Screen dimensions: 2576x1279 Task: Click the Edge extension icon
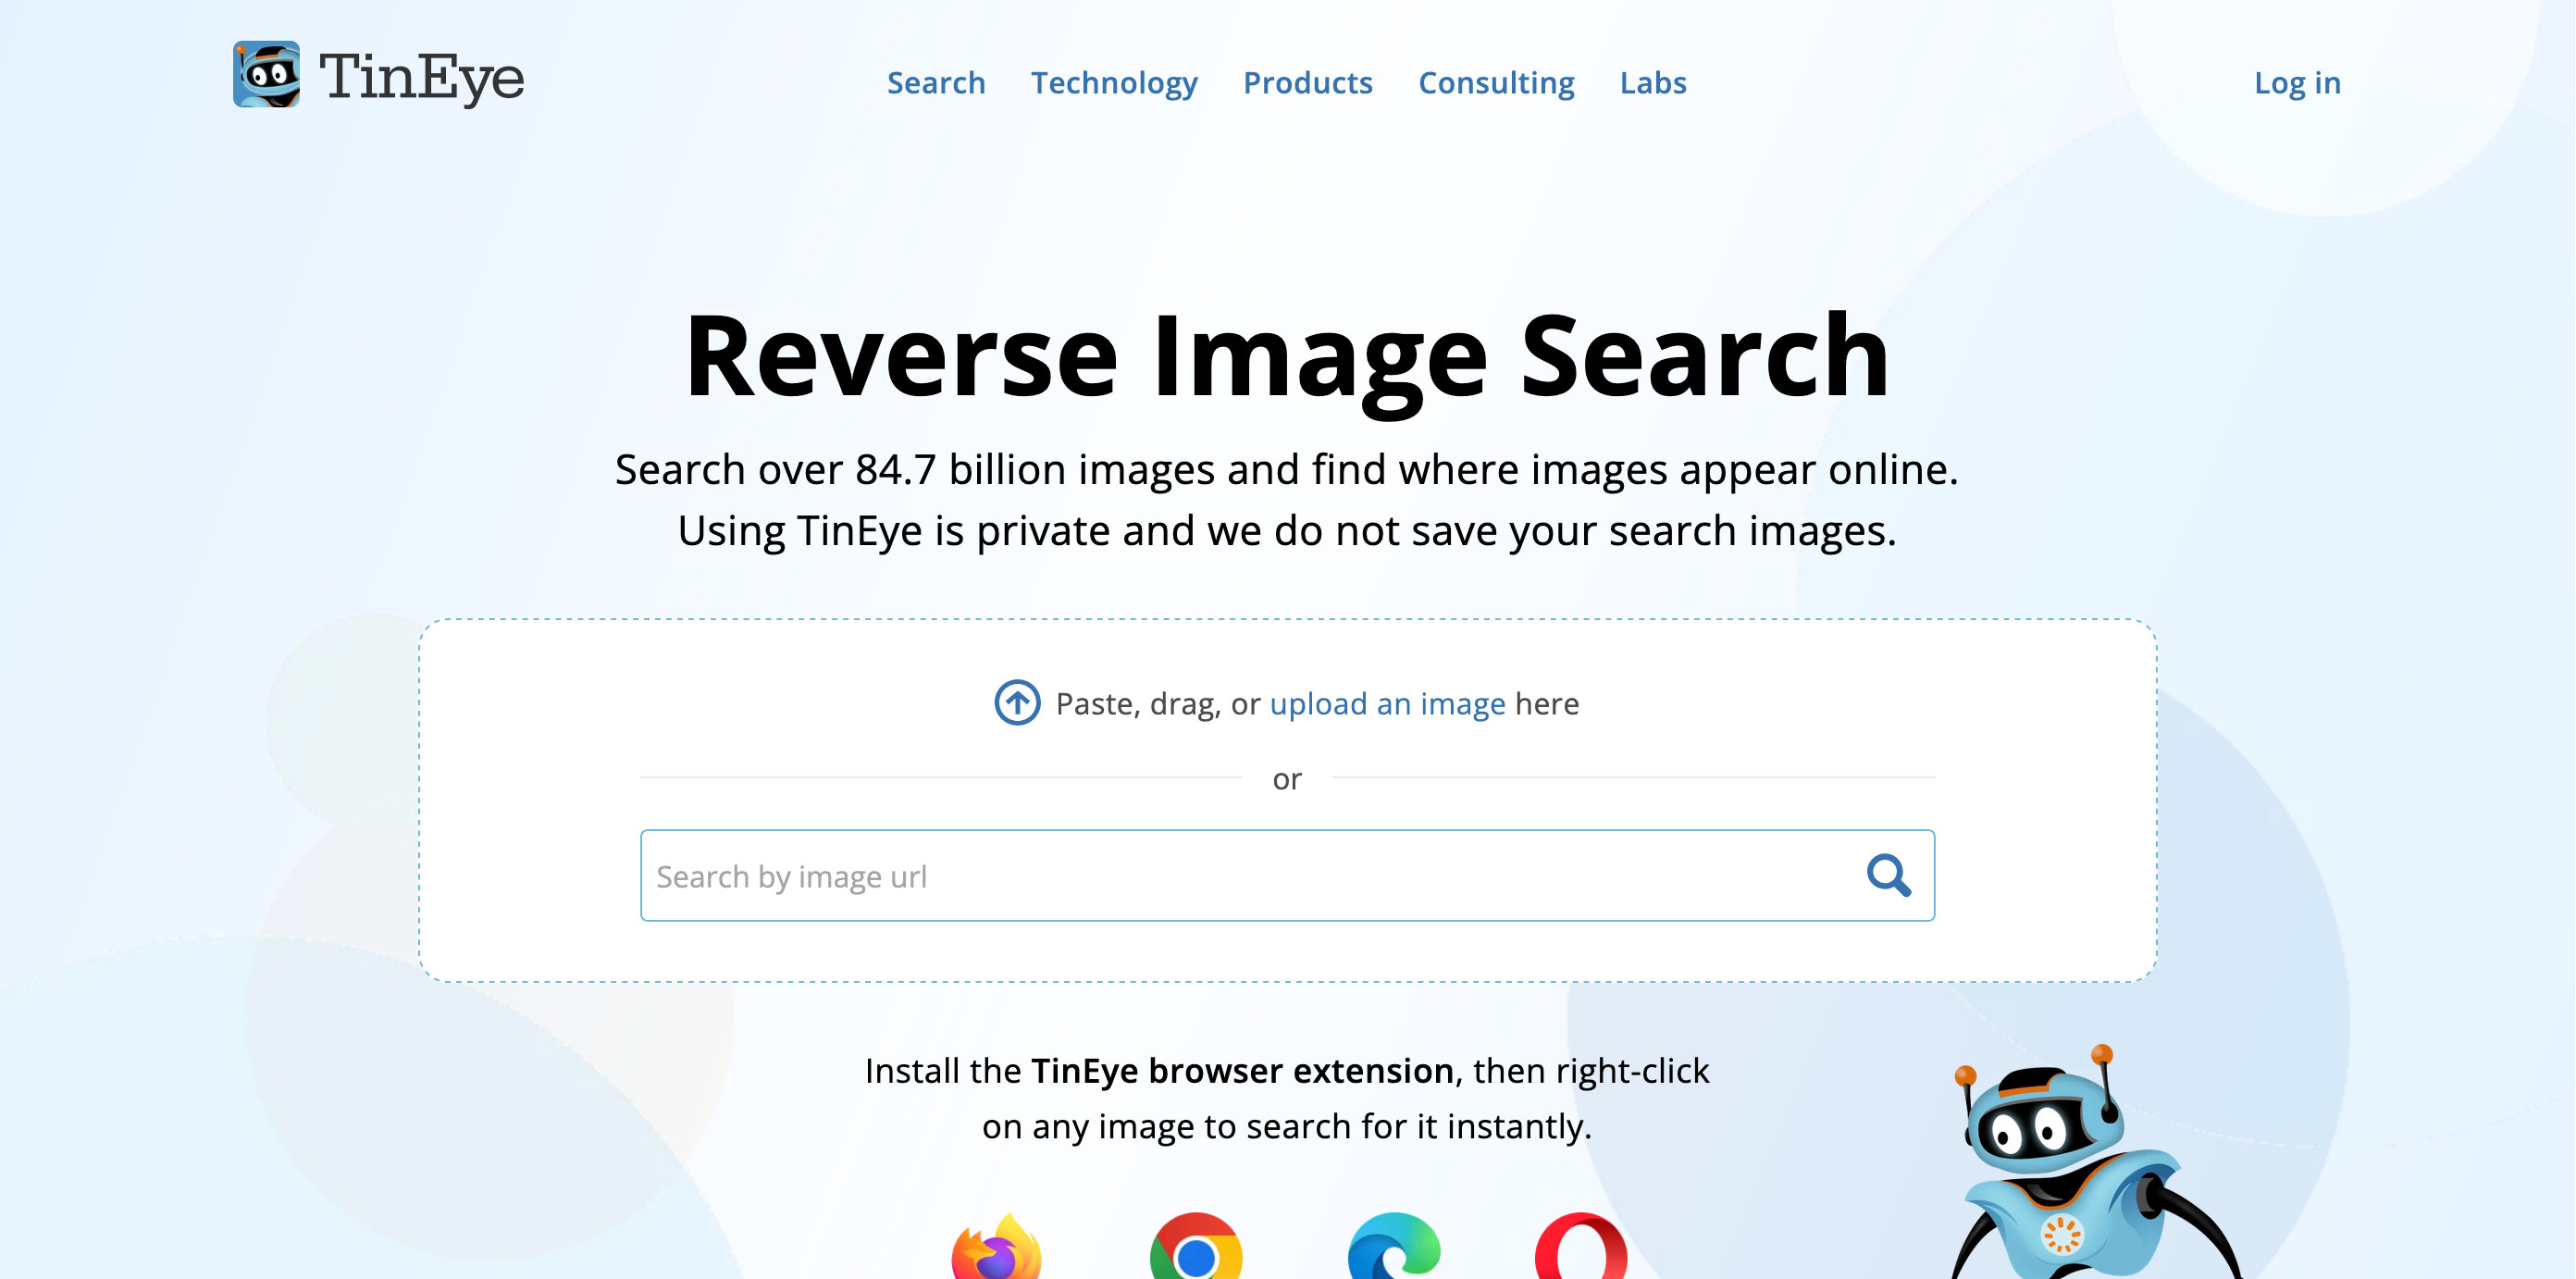(x=1394, y=1246)
